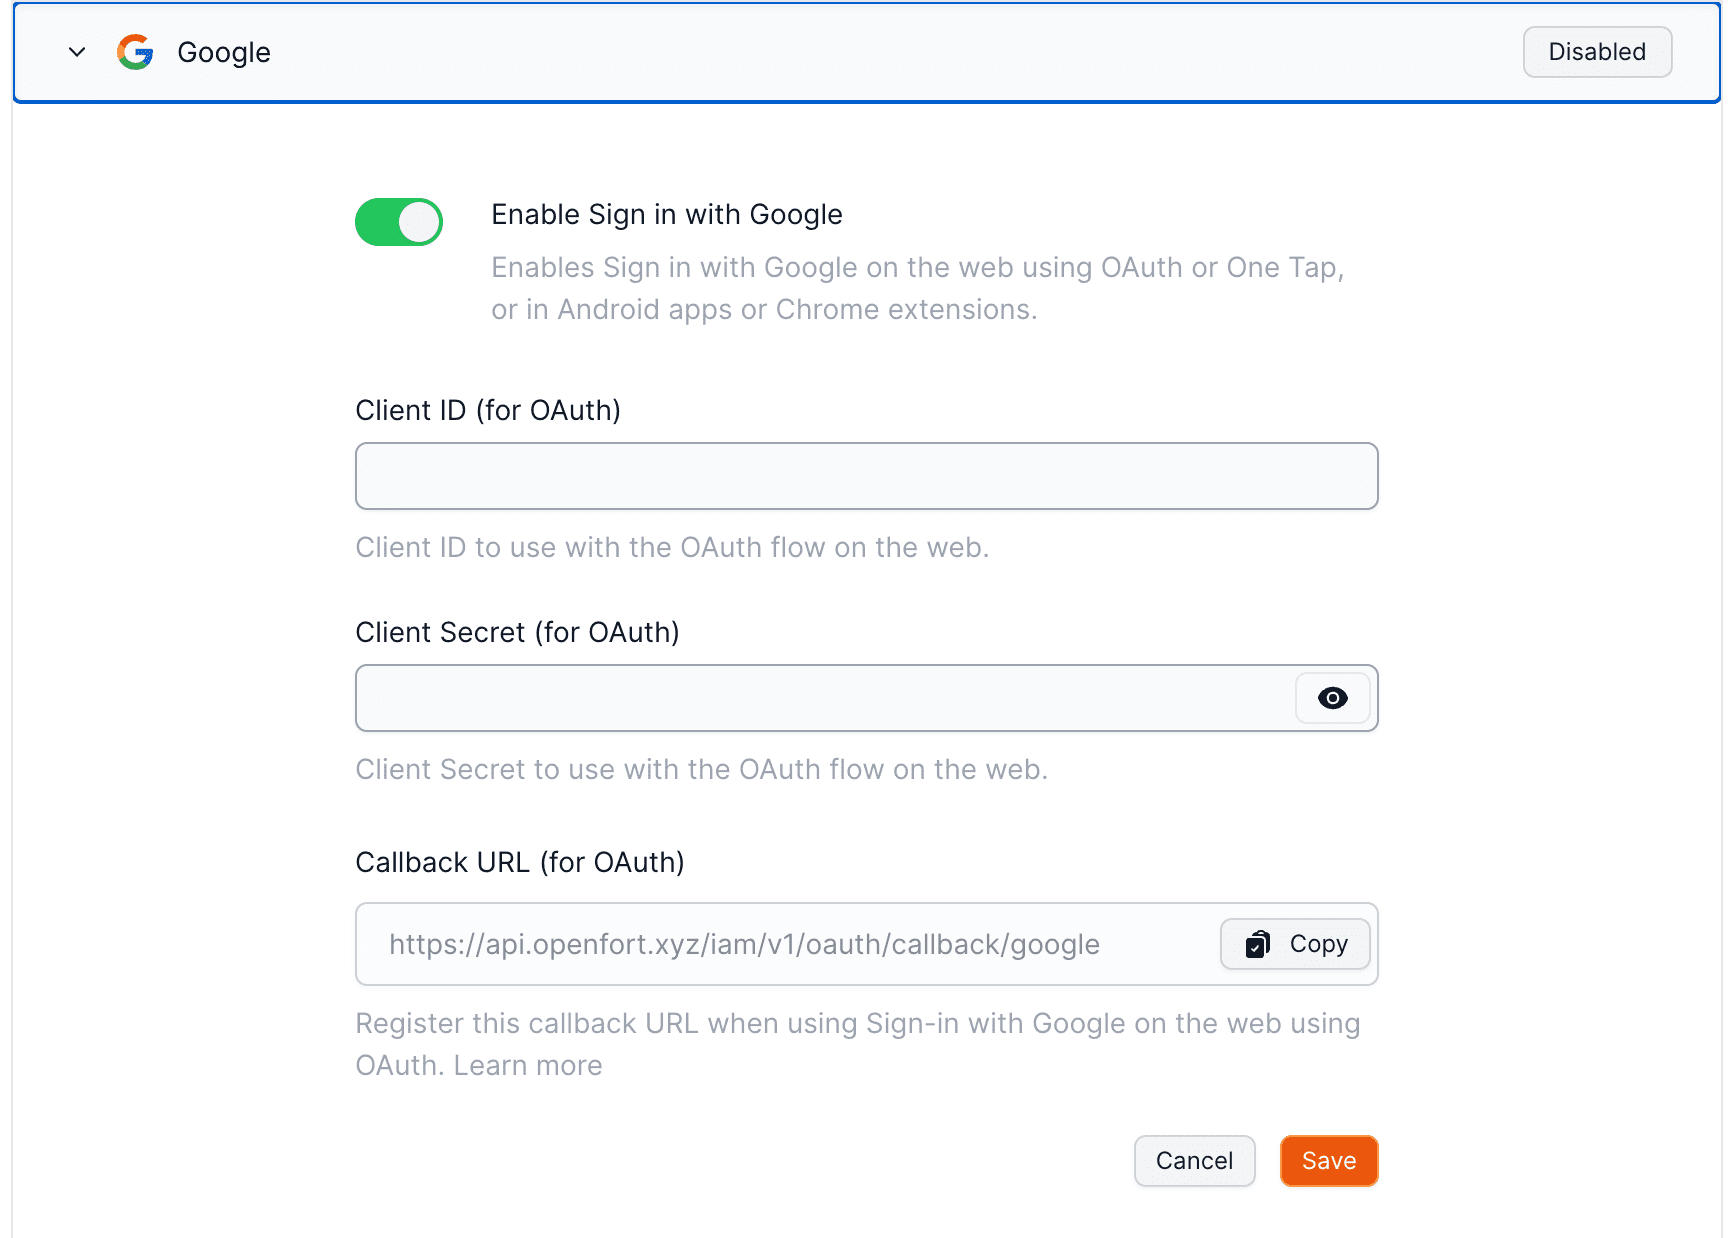
Task: Reveal client secret with eye icon
Action: tap(1332, 698)
